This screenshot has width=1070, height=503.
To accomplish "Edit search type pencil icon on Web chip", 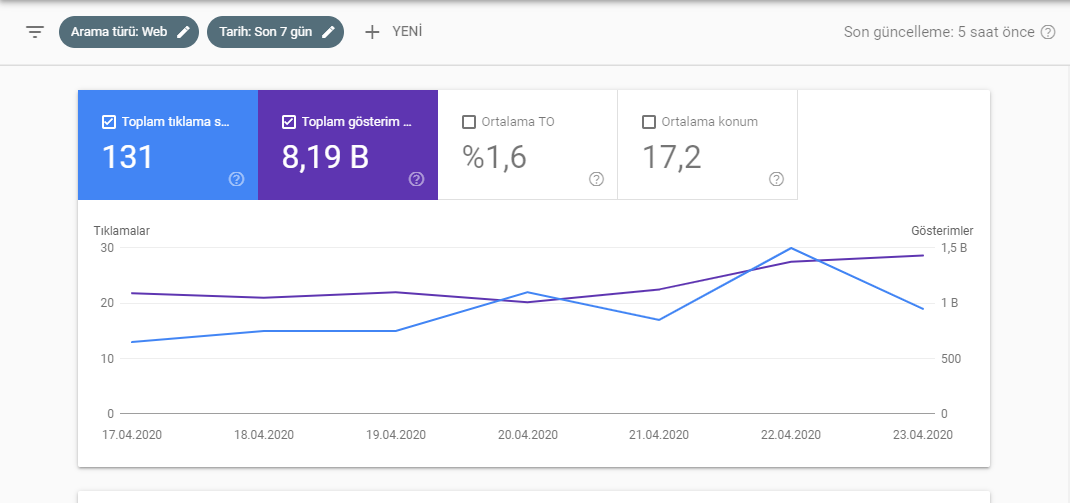I will (x=183, y=32).
